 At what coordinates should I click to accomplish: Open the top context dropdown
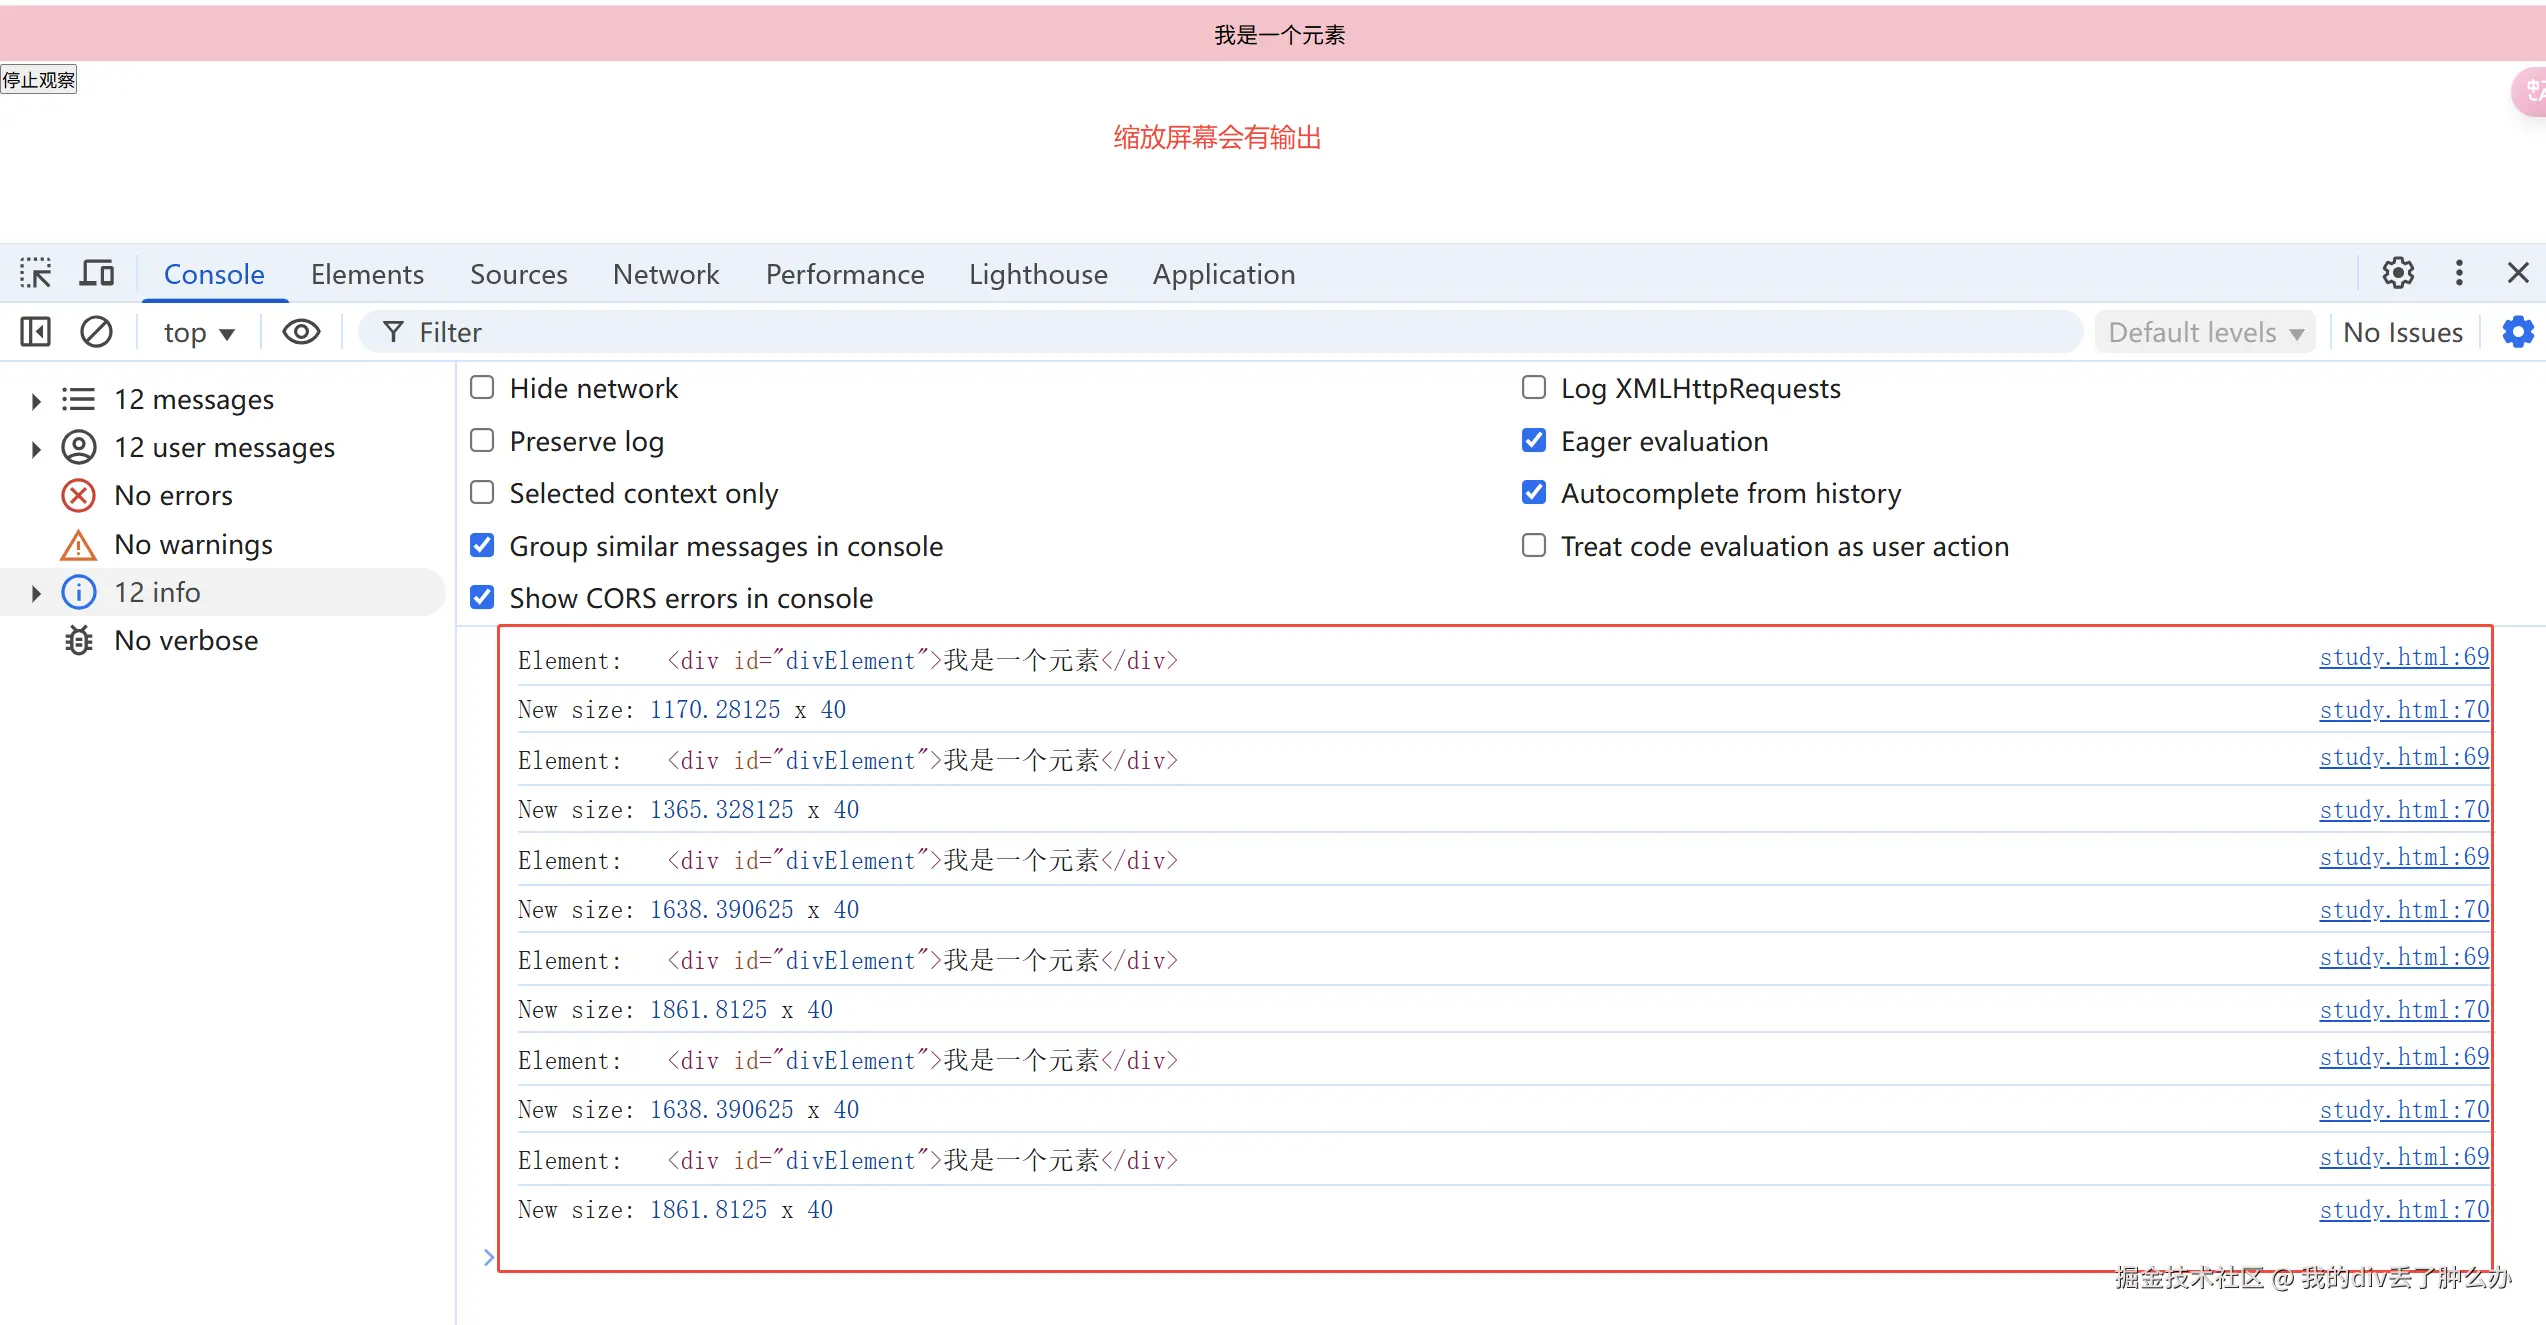[x=198, y=333]
